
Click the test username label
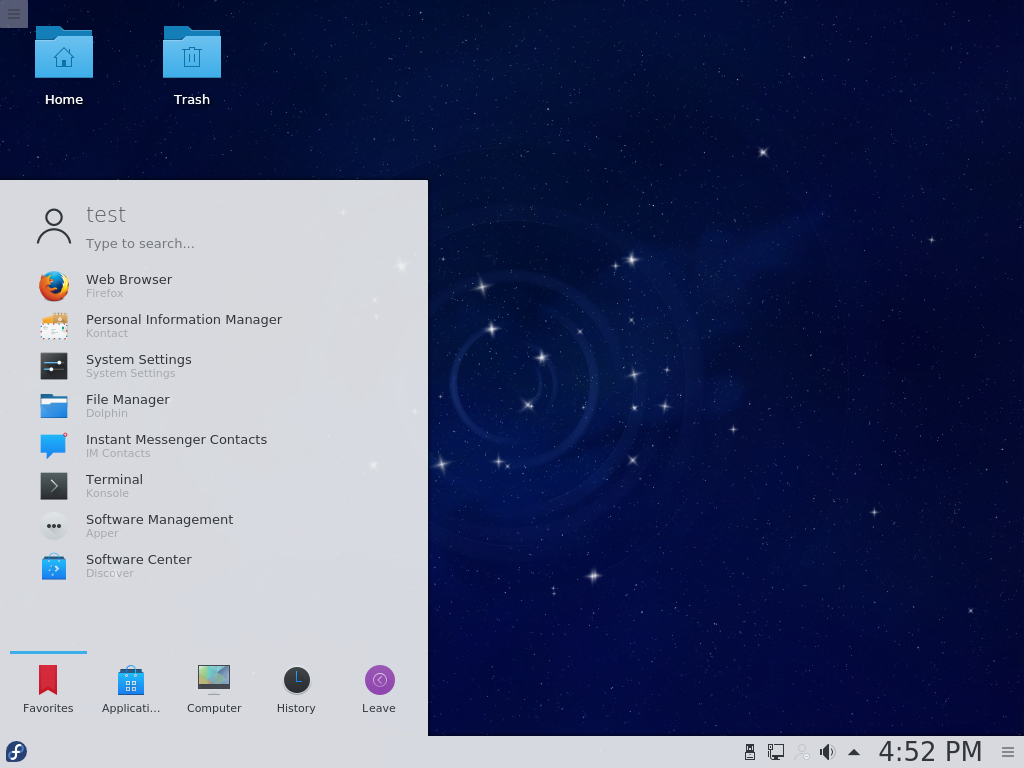click(x=106, y=215)
